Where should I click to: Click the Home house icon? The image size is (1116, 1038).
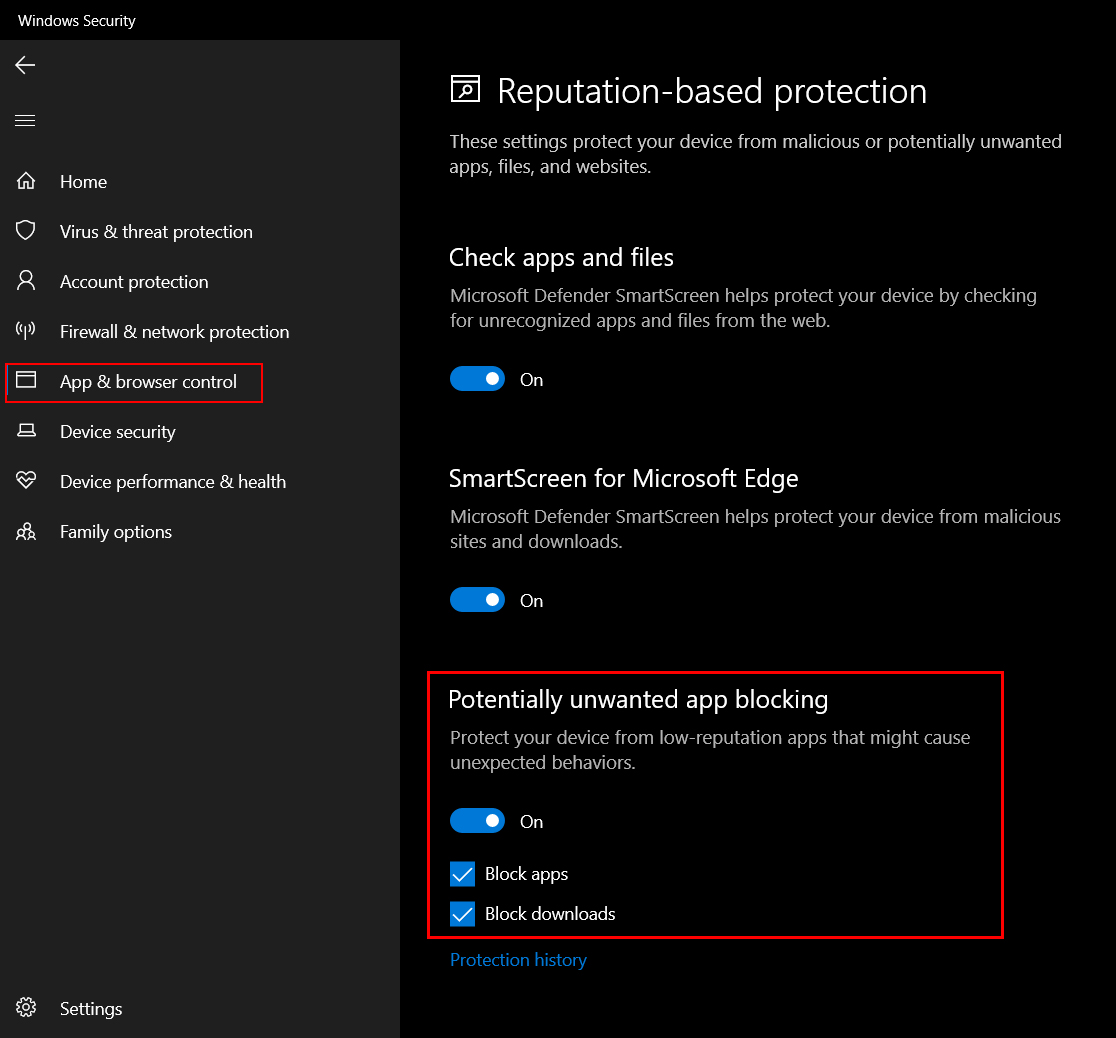coord(26,181)
